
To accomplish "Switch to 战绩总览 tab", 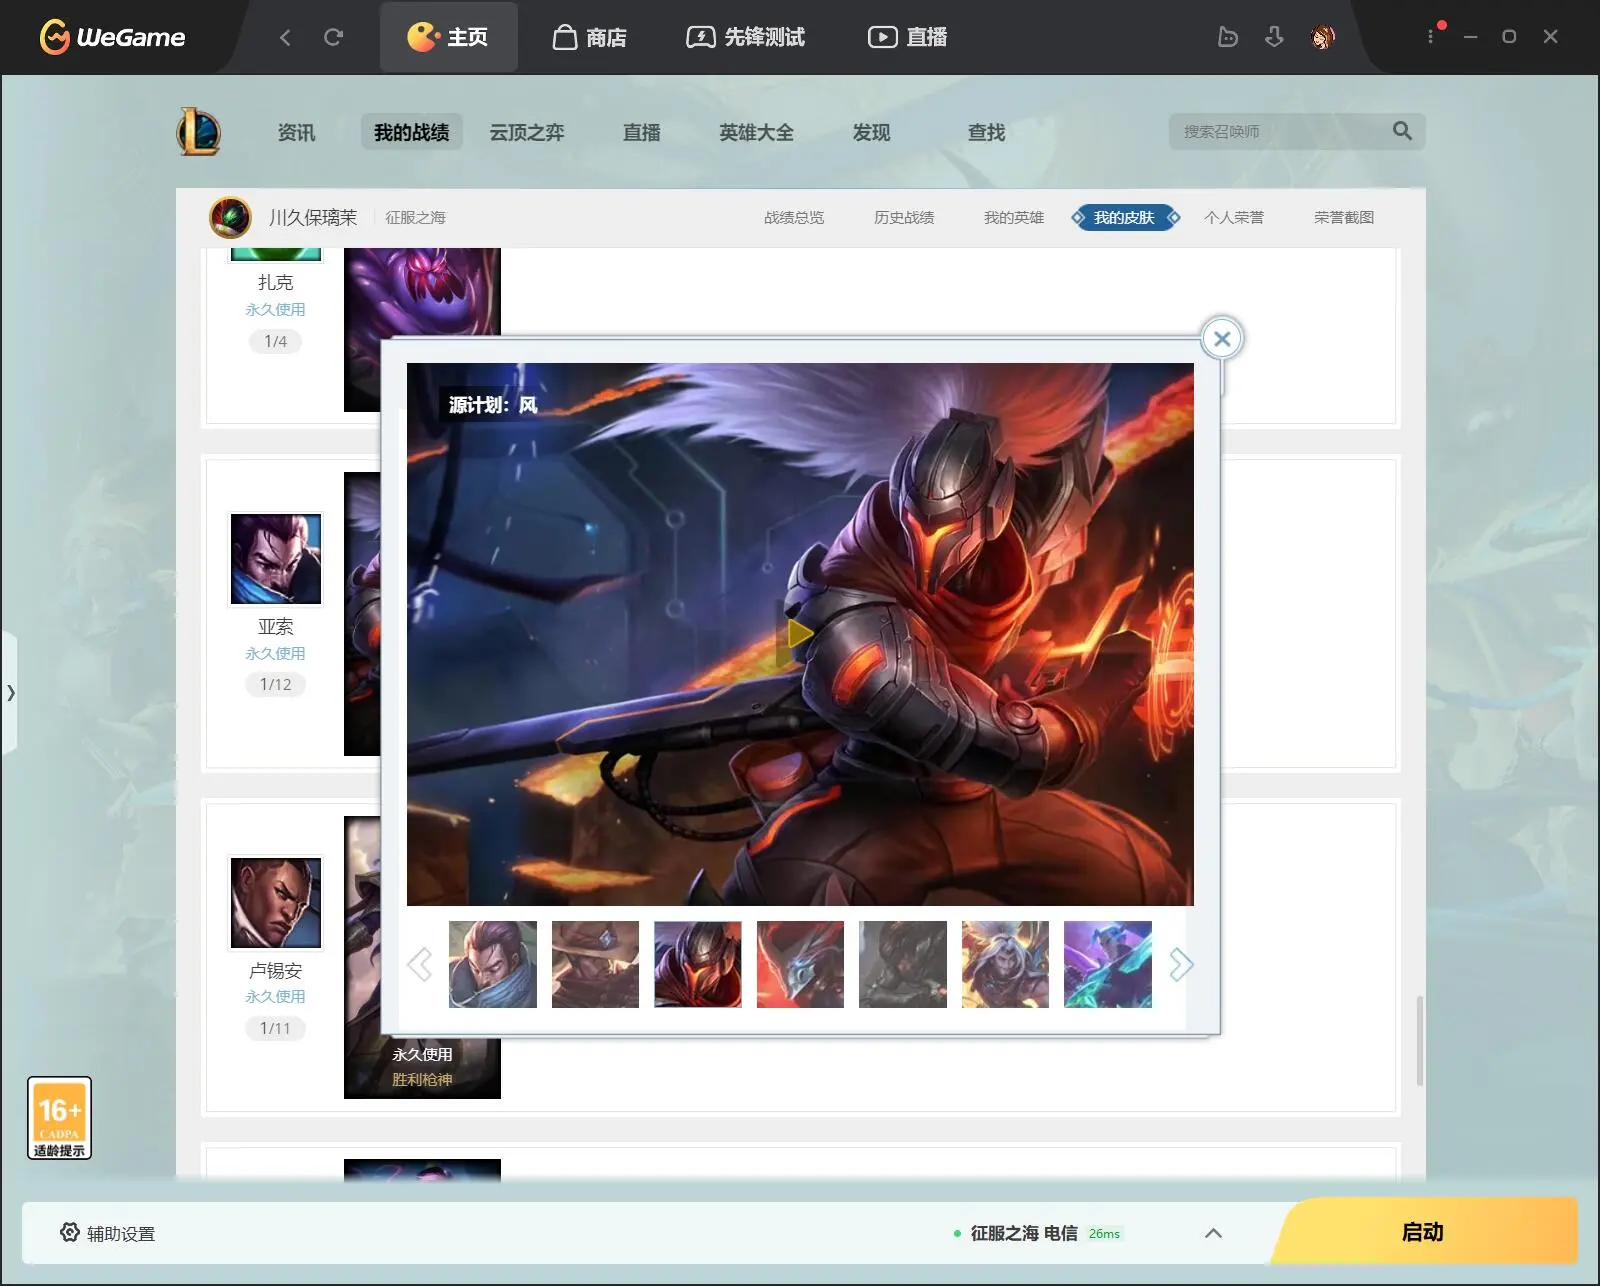I will click(x=794, y=217).
